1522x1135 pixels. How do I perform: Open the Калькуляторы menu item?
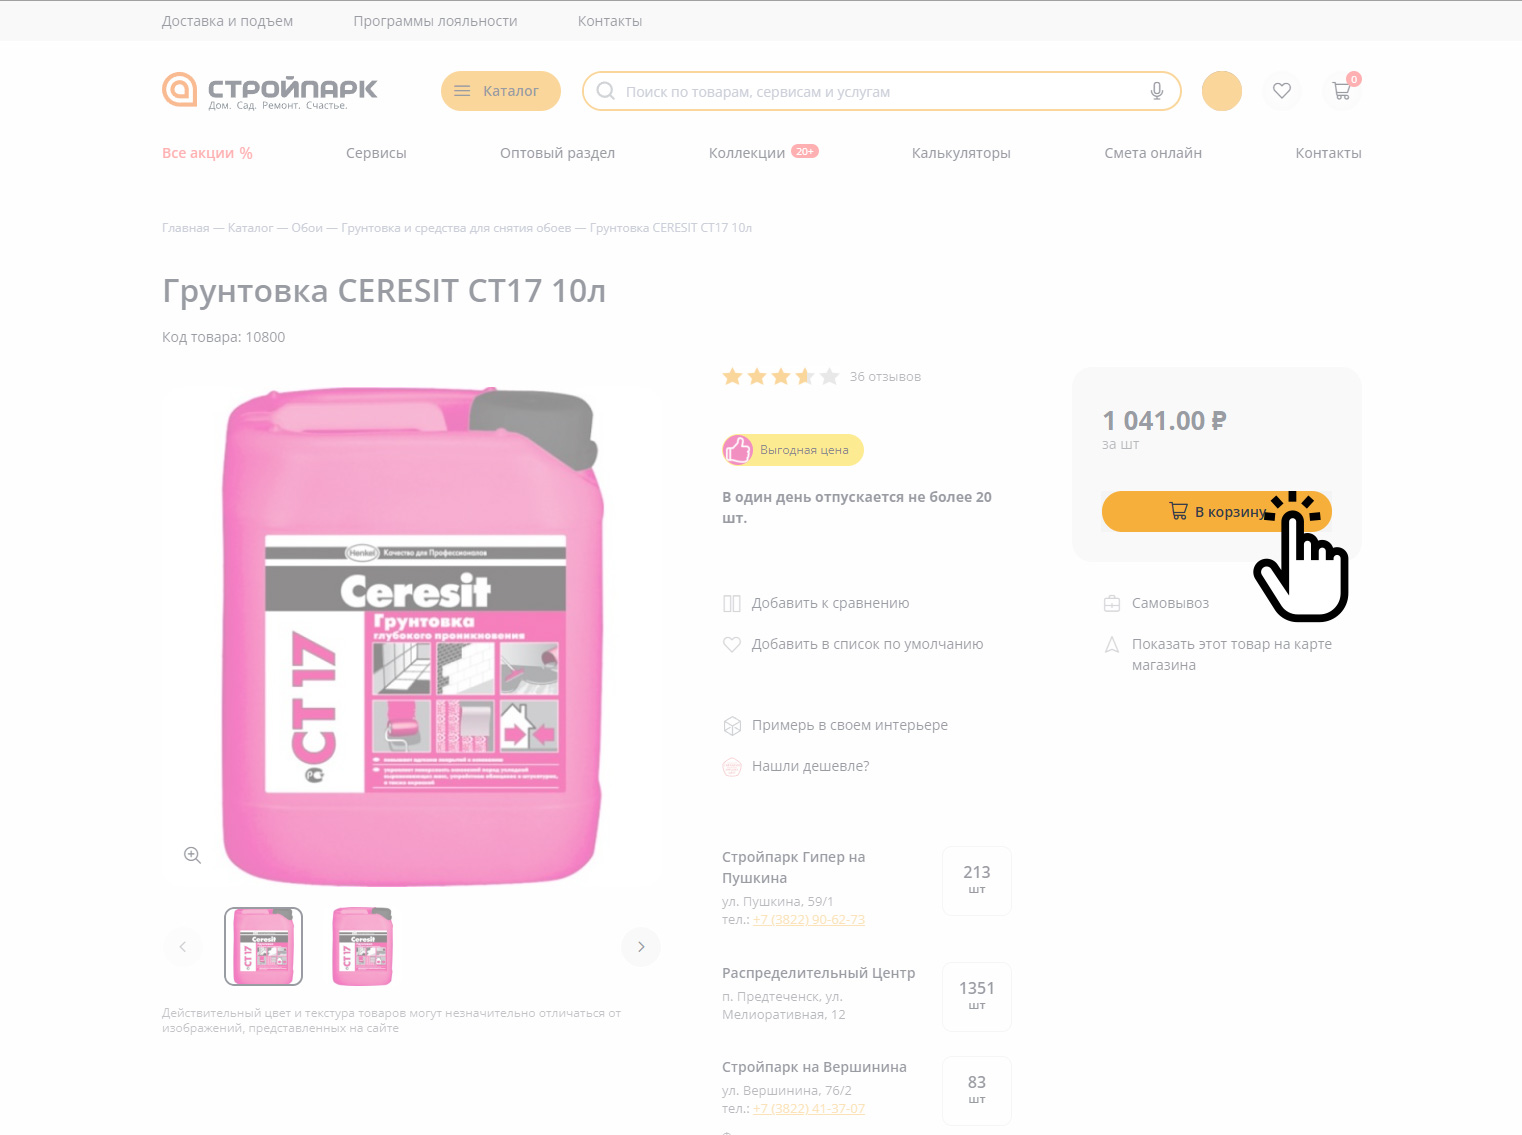pyautogui.click(x=961, y=153)
